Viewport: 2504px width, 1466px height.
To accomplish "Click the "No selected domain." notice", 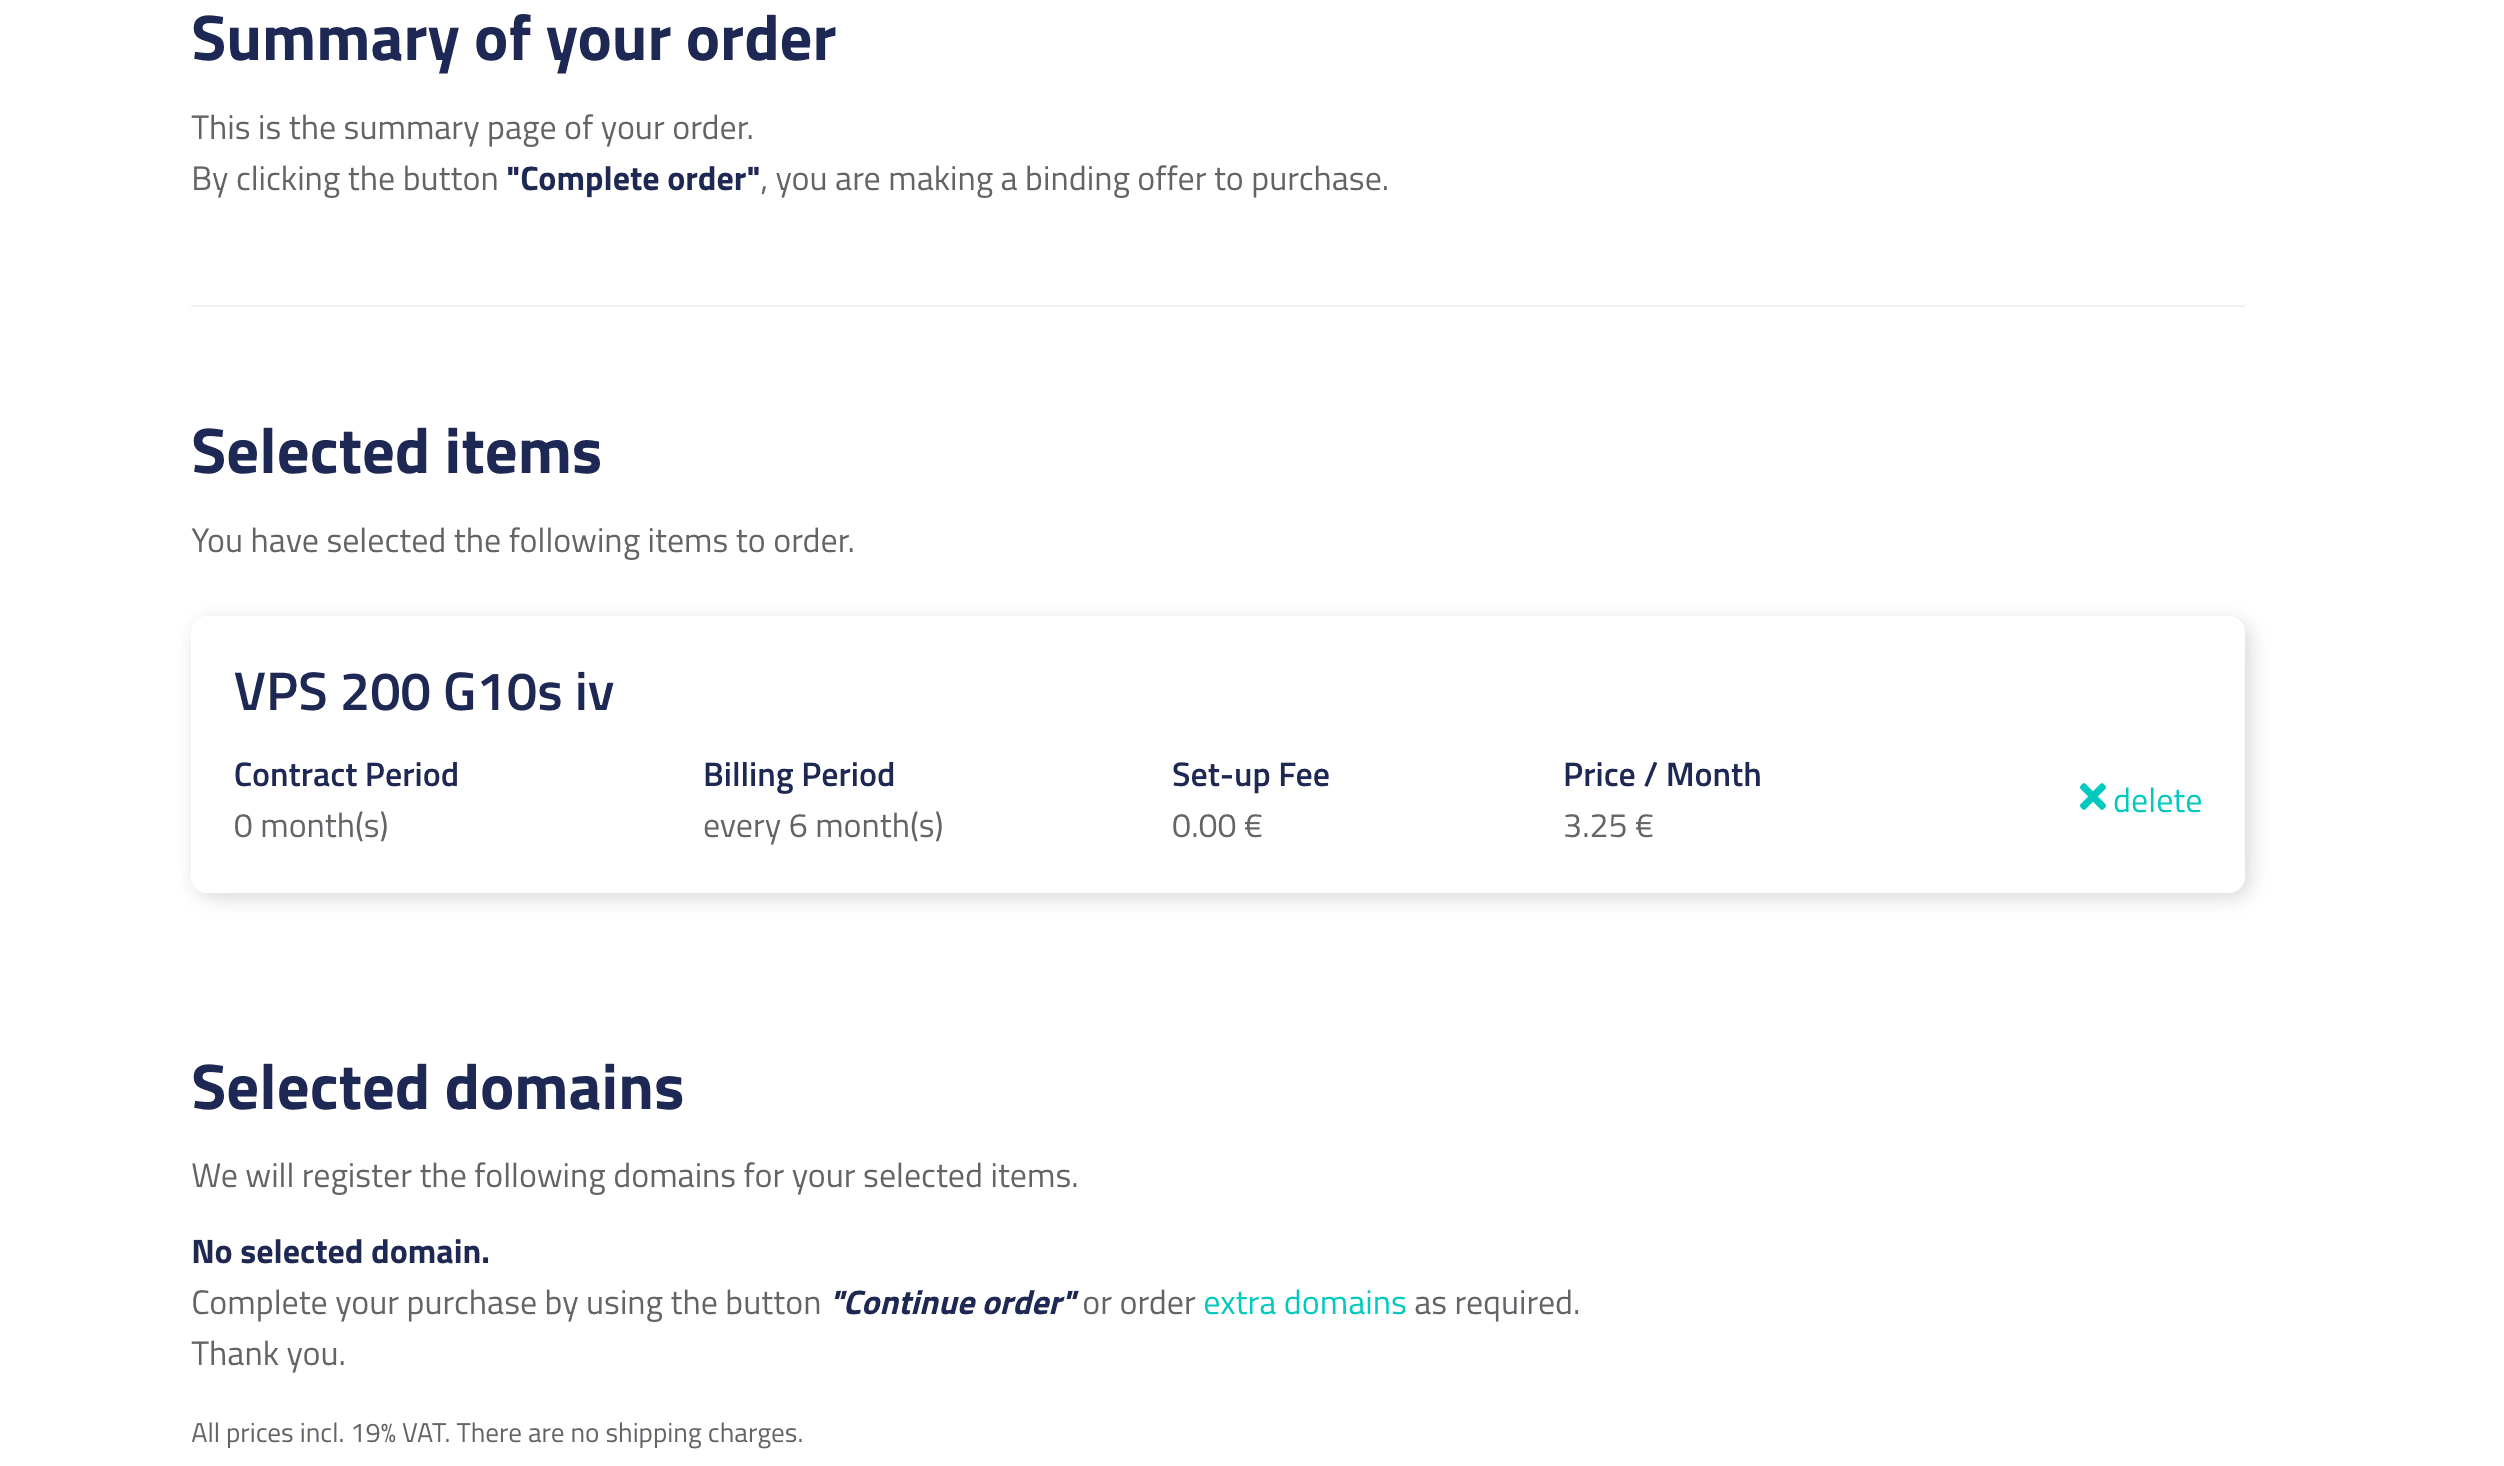I will 340,1252.
